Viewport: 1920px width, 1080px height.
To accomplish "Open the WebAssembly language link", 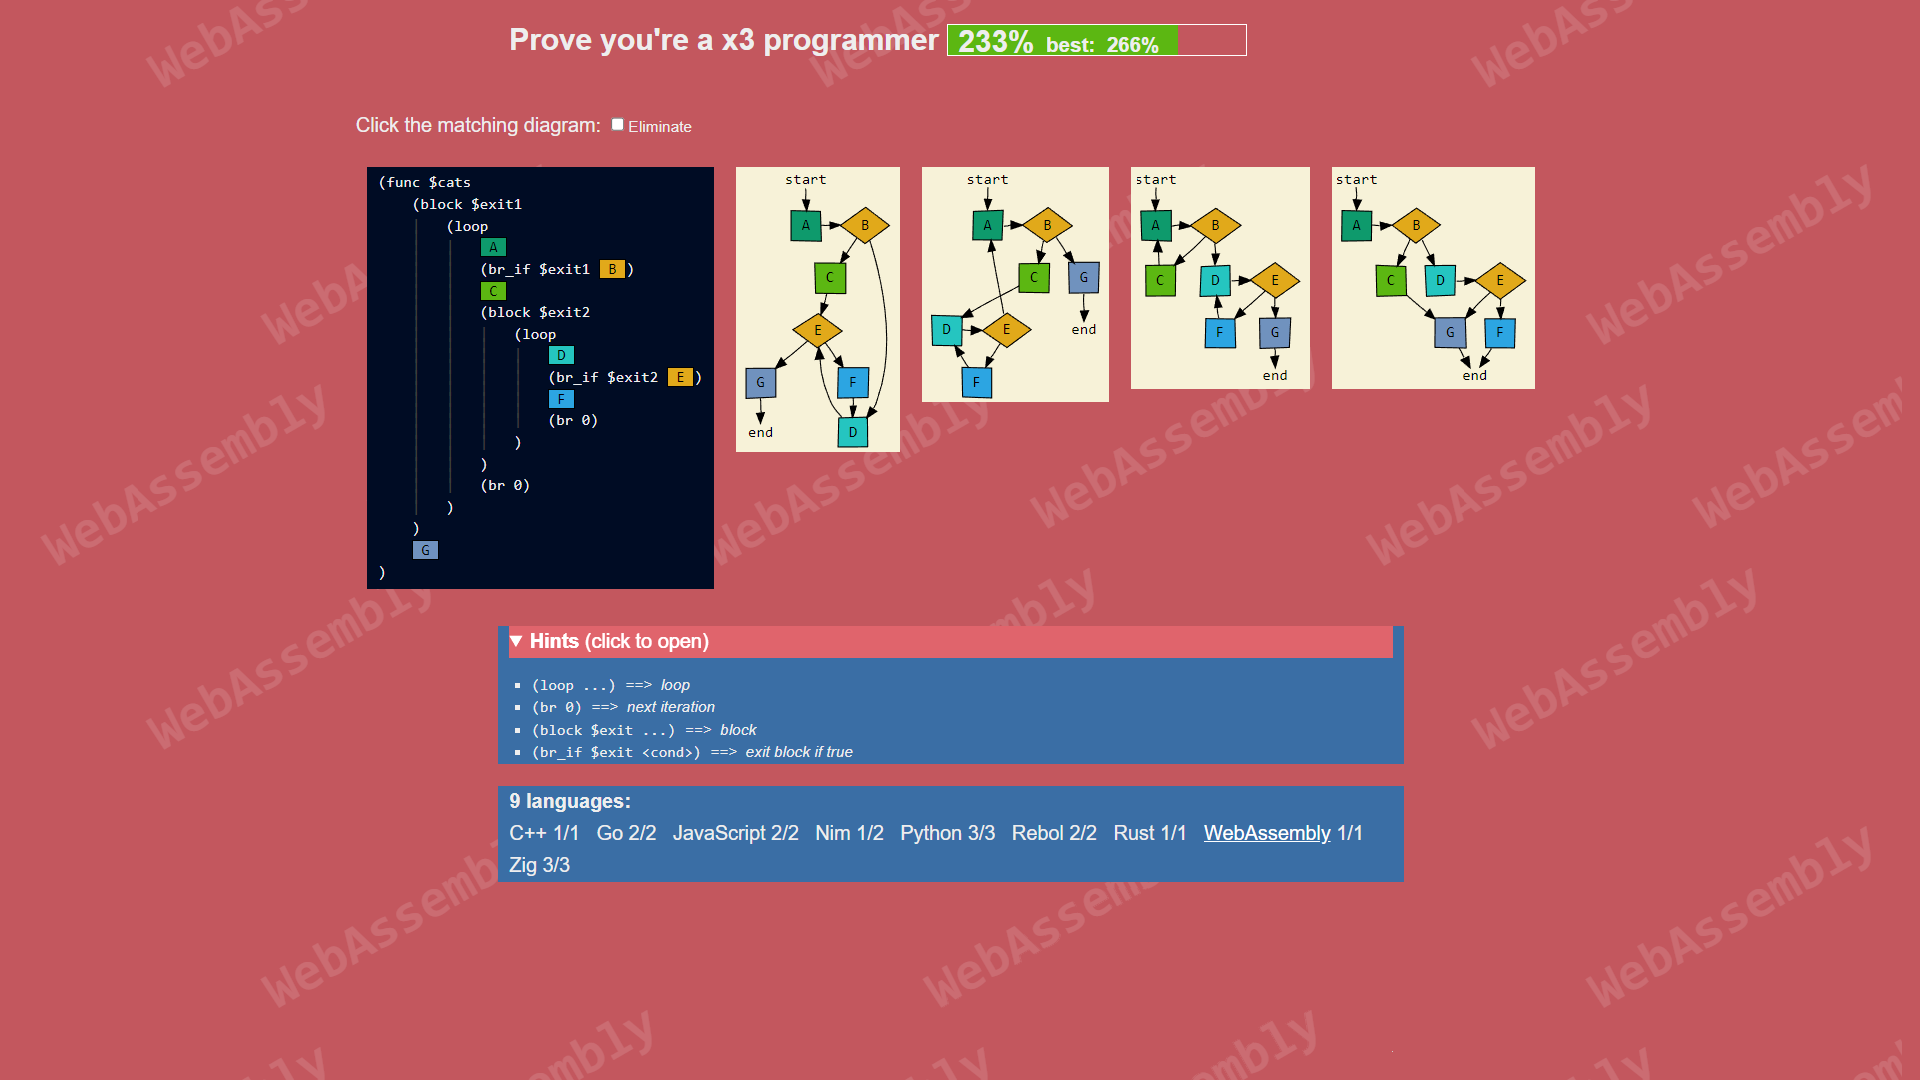I will pos(1266,833).
